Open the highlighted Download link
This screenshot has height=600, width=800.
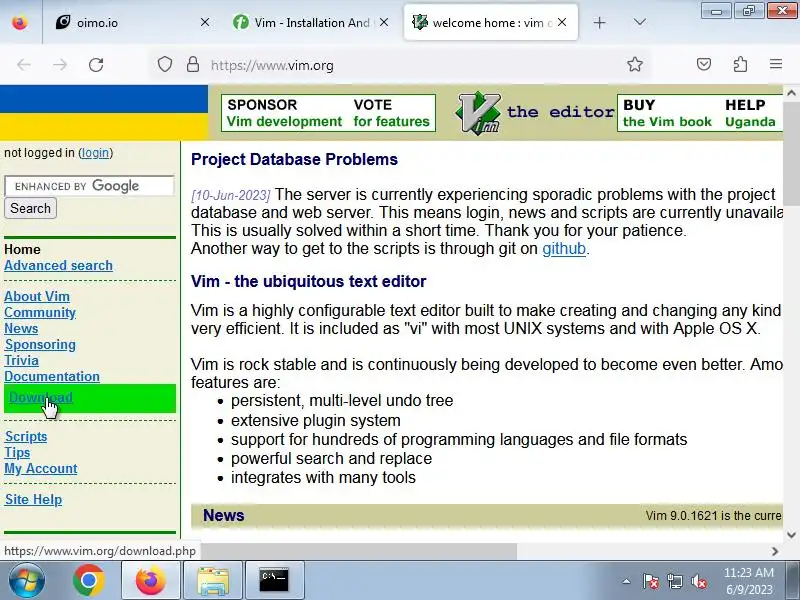(x=41, y=397)
